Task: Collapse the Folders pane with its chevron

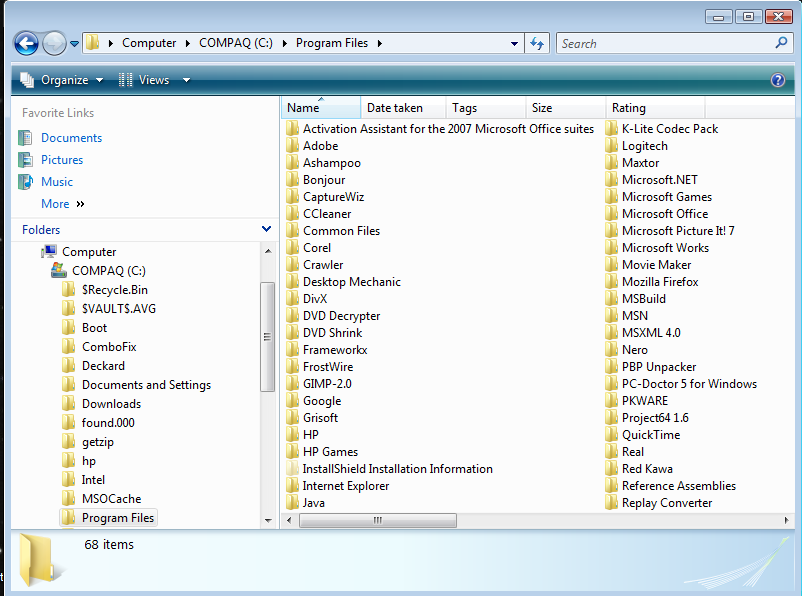Action: coord(267,229)
